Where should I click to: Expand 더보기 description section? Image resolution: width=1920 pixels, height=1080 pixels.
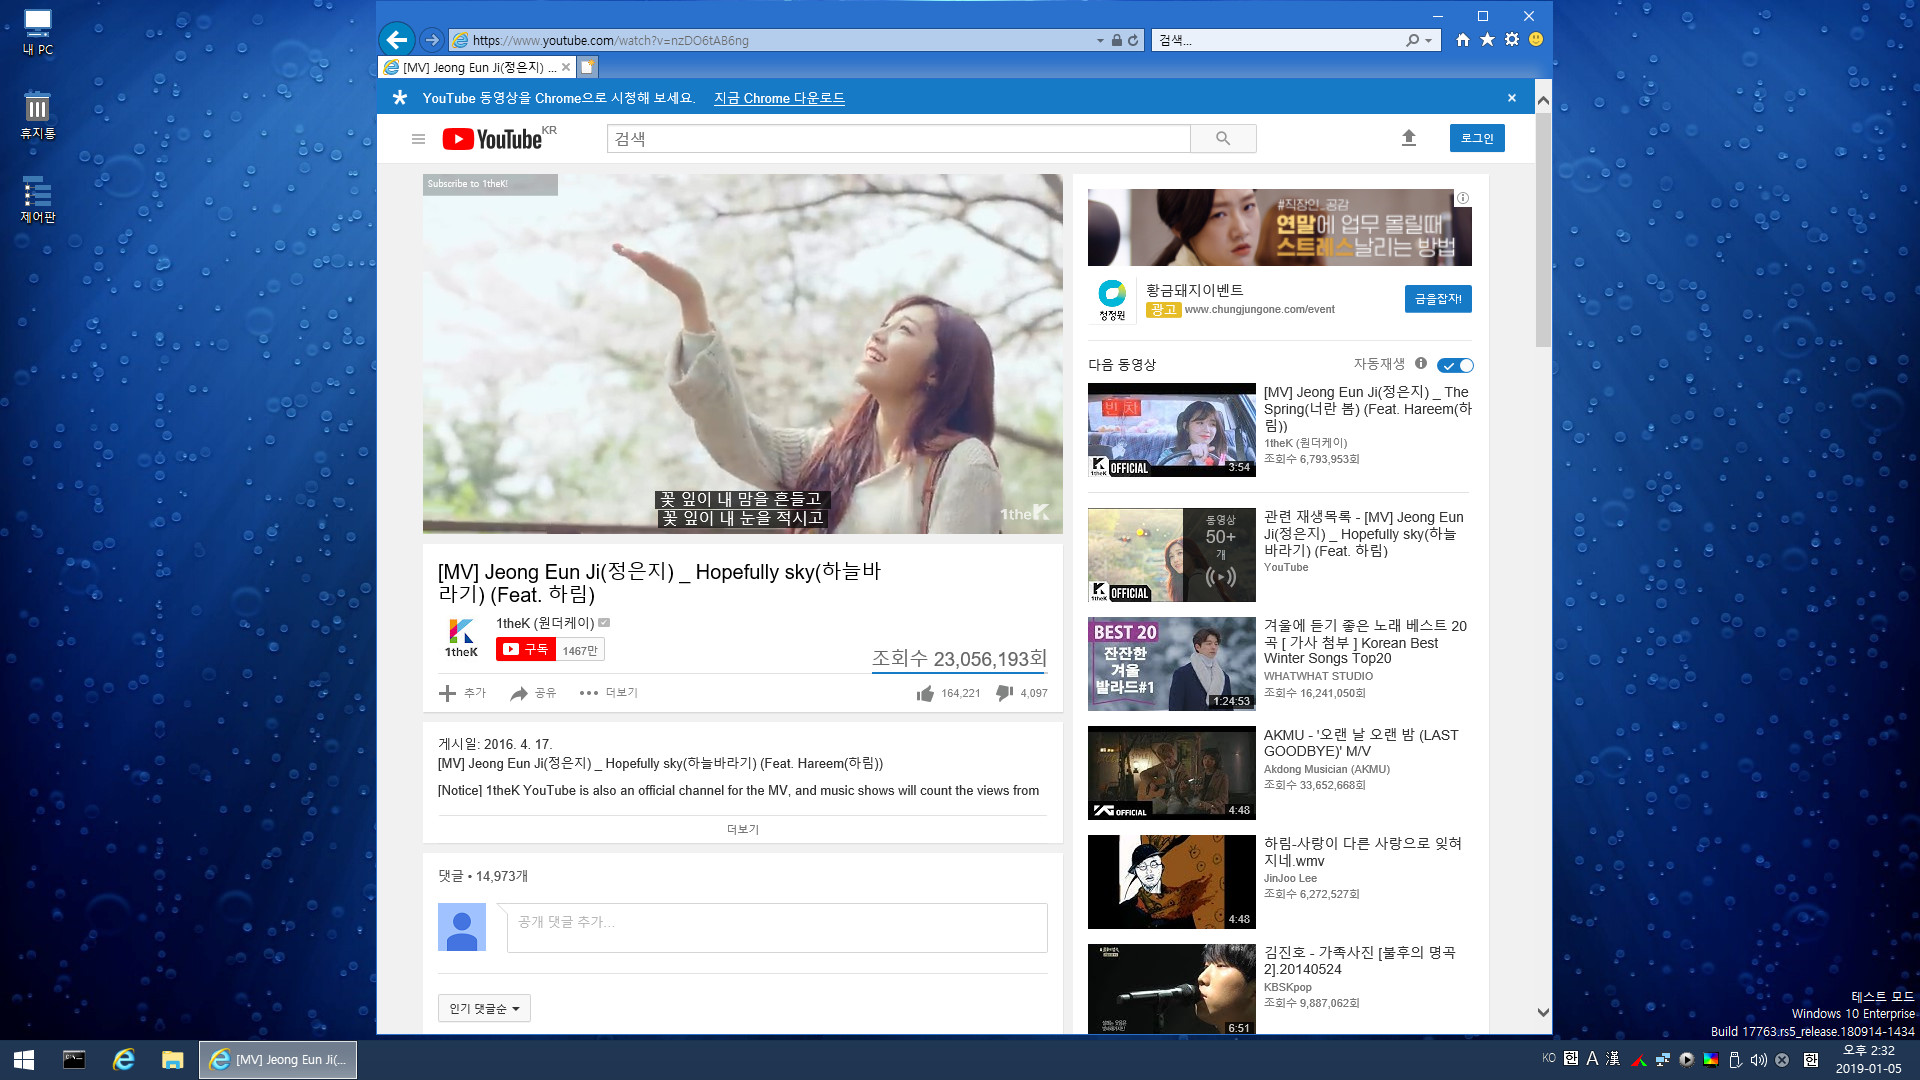(742, 828)
